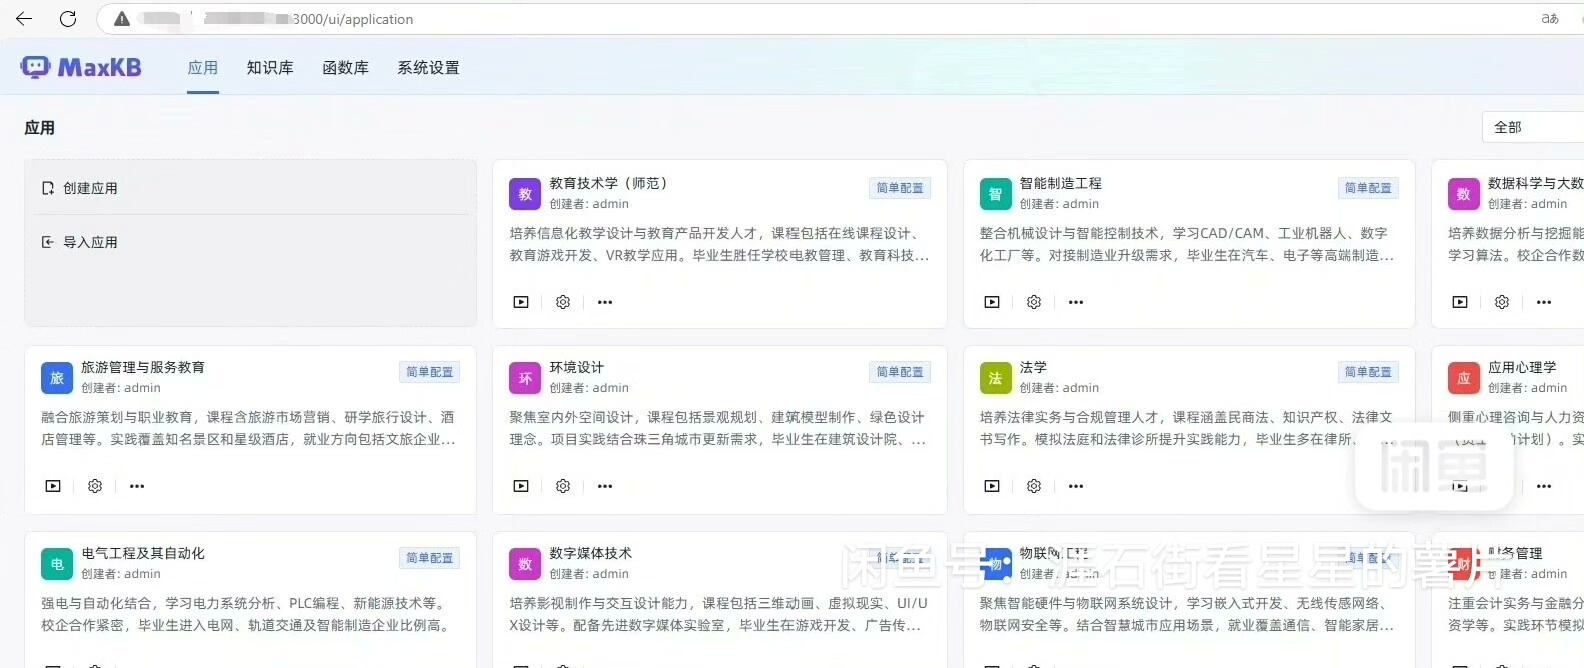Click 简单配置 tag on 电气工程及其自动化 card
Viewport: 1584px width, 668px height.
click(x=429, y=558)
